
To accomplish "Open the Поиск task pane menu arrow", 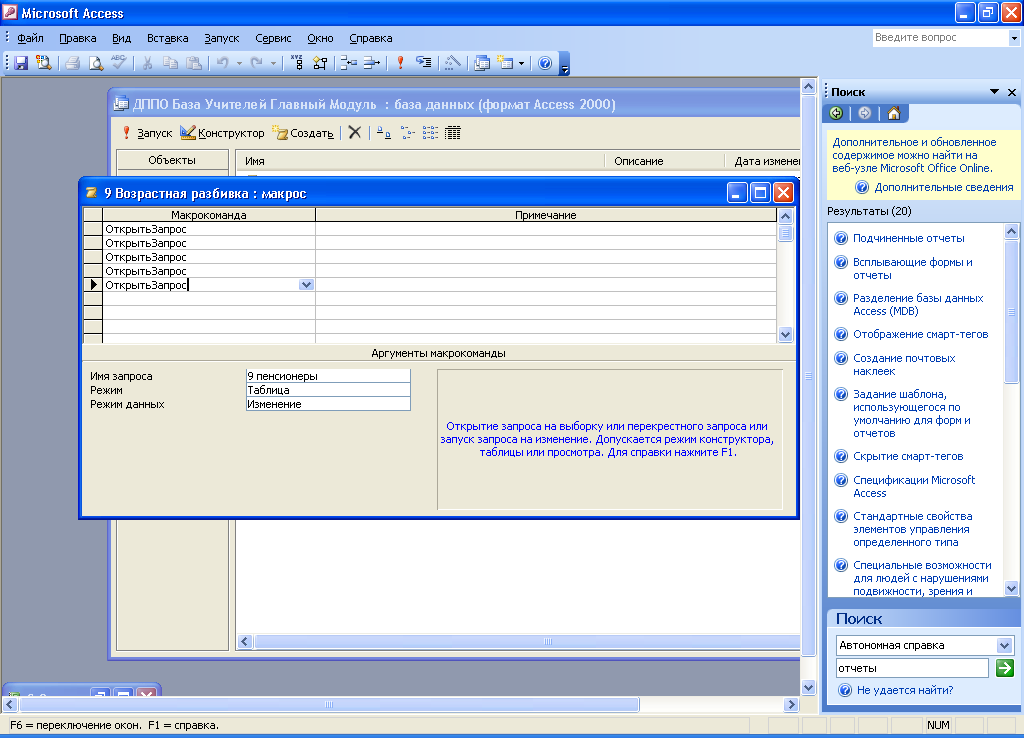I will [994, 92].
